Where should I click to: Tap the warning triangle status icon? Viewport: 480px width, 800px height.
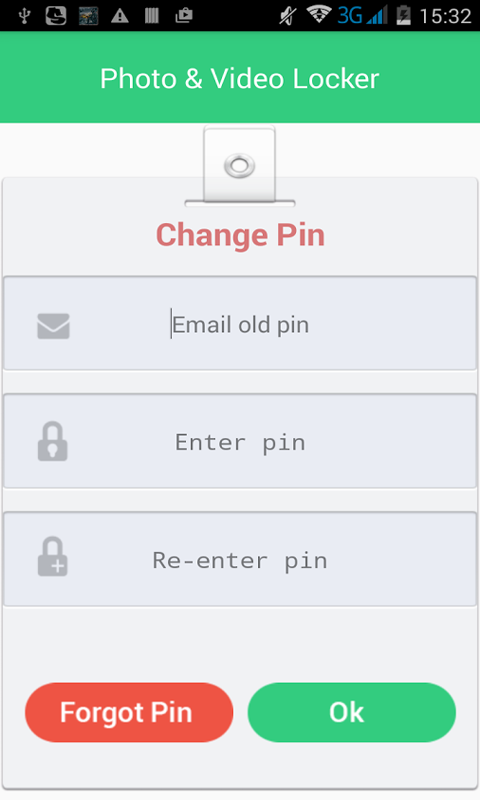click(x=120, y=16)
